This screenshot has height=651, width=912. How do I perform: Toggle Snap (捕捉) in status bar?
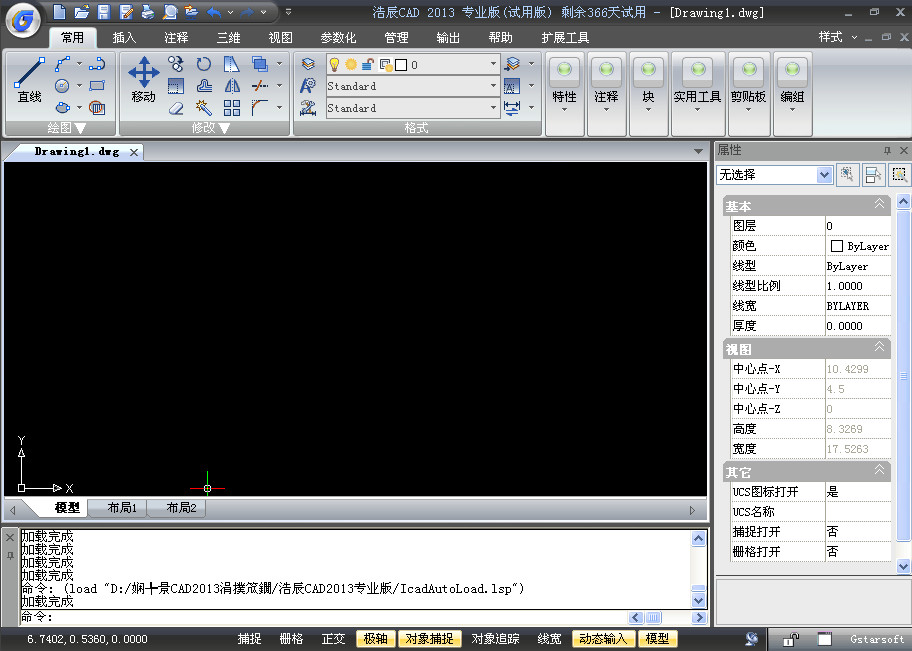tap(250, 639)
